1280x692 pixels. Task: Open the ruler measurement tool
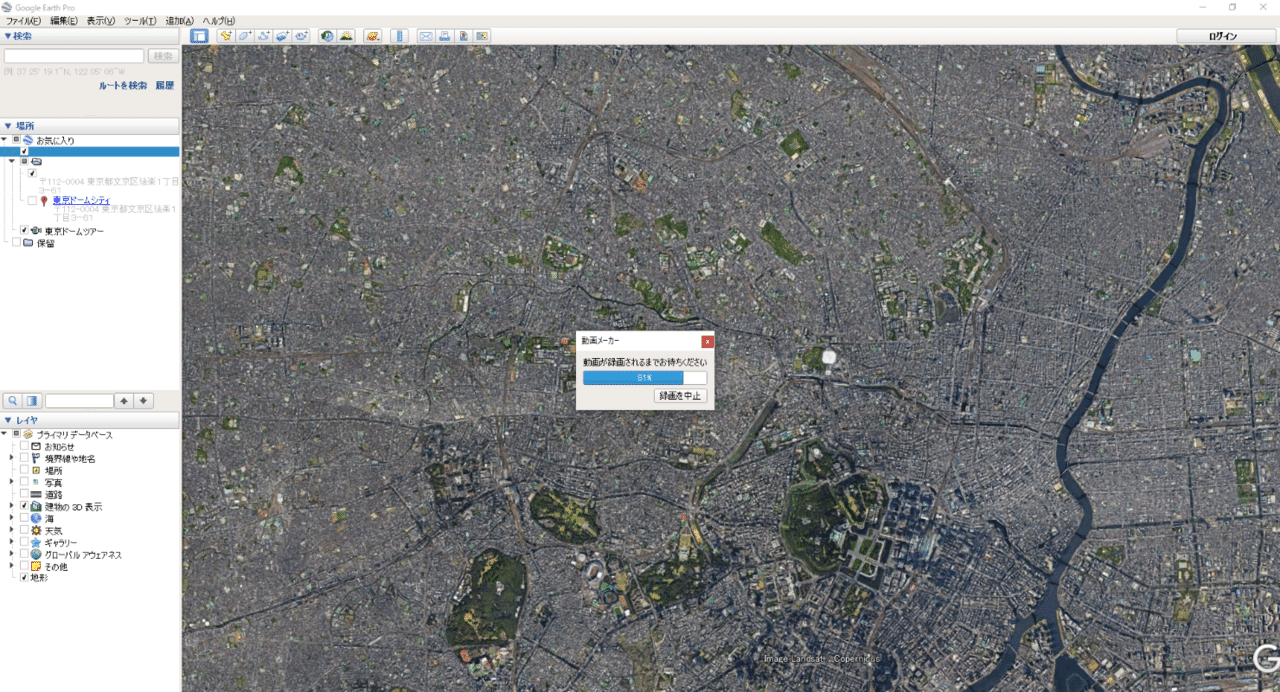pos(400,35)
